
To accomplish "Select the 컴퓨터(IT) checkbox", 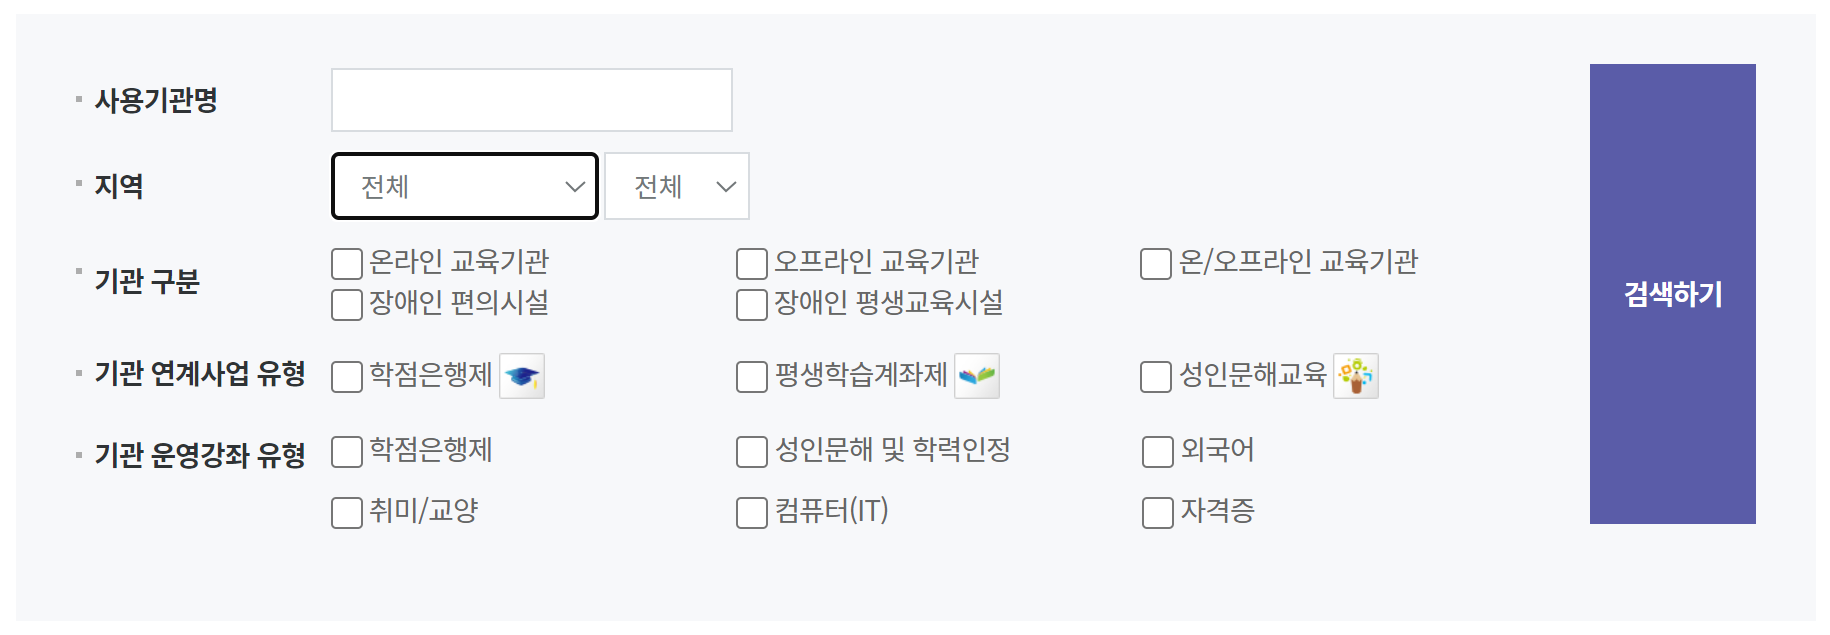I will 750,512.
